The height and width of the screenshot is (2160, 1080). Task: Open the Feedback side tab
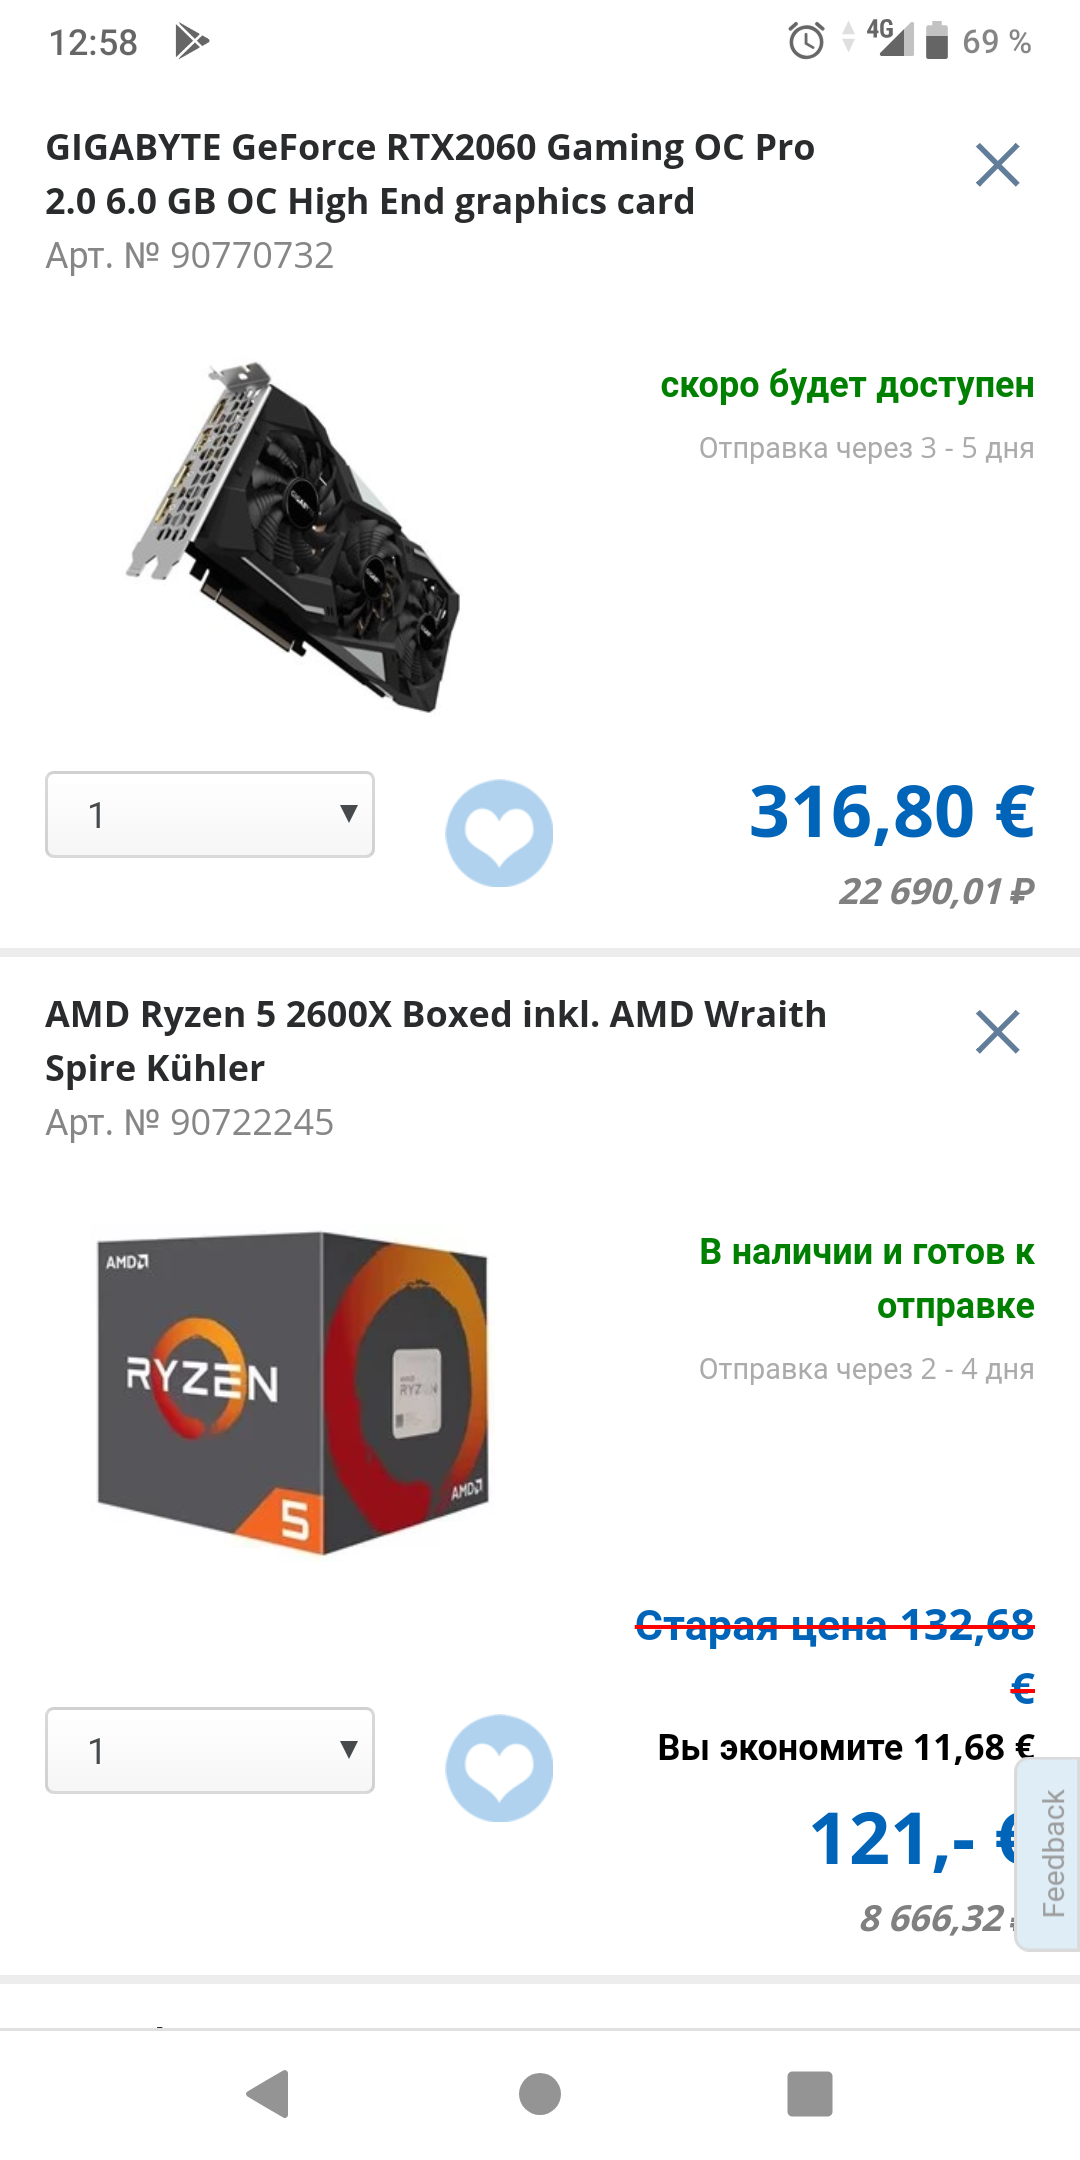[1049, 1853]
